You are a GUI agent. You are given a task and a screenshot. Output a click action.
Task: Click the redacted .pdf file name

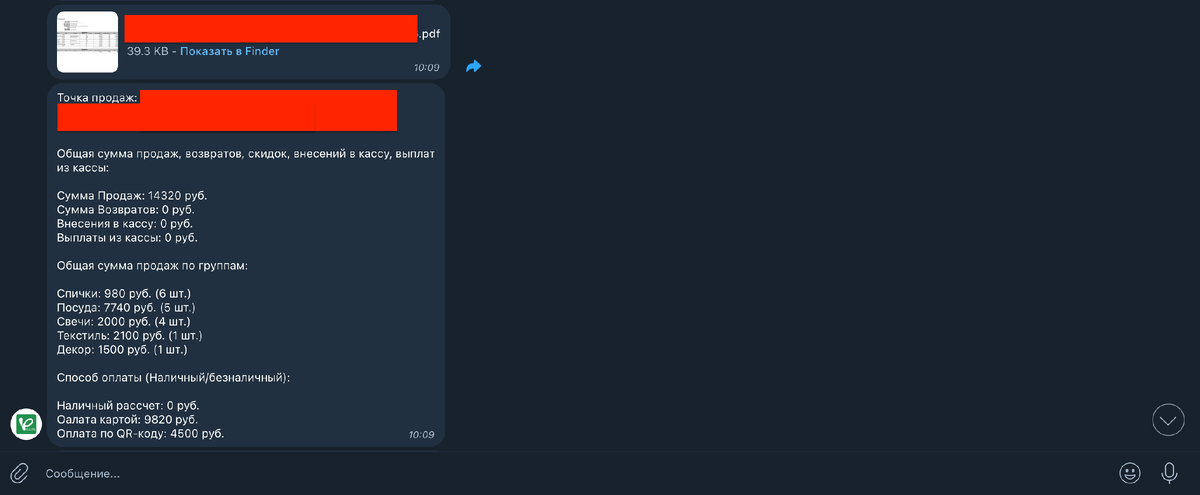click(282, 29)
